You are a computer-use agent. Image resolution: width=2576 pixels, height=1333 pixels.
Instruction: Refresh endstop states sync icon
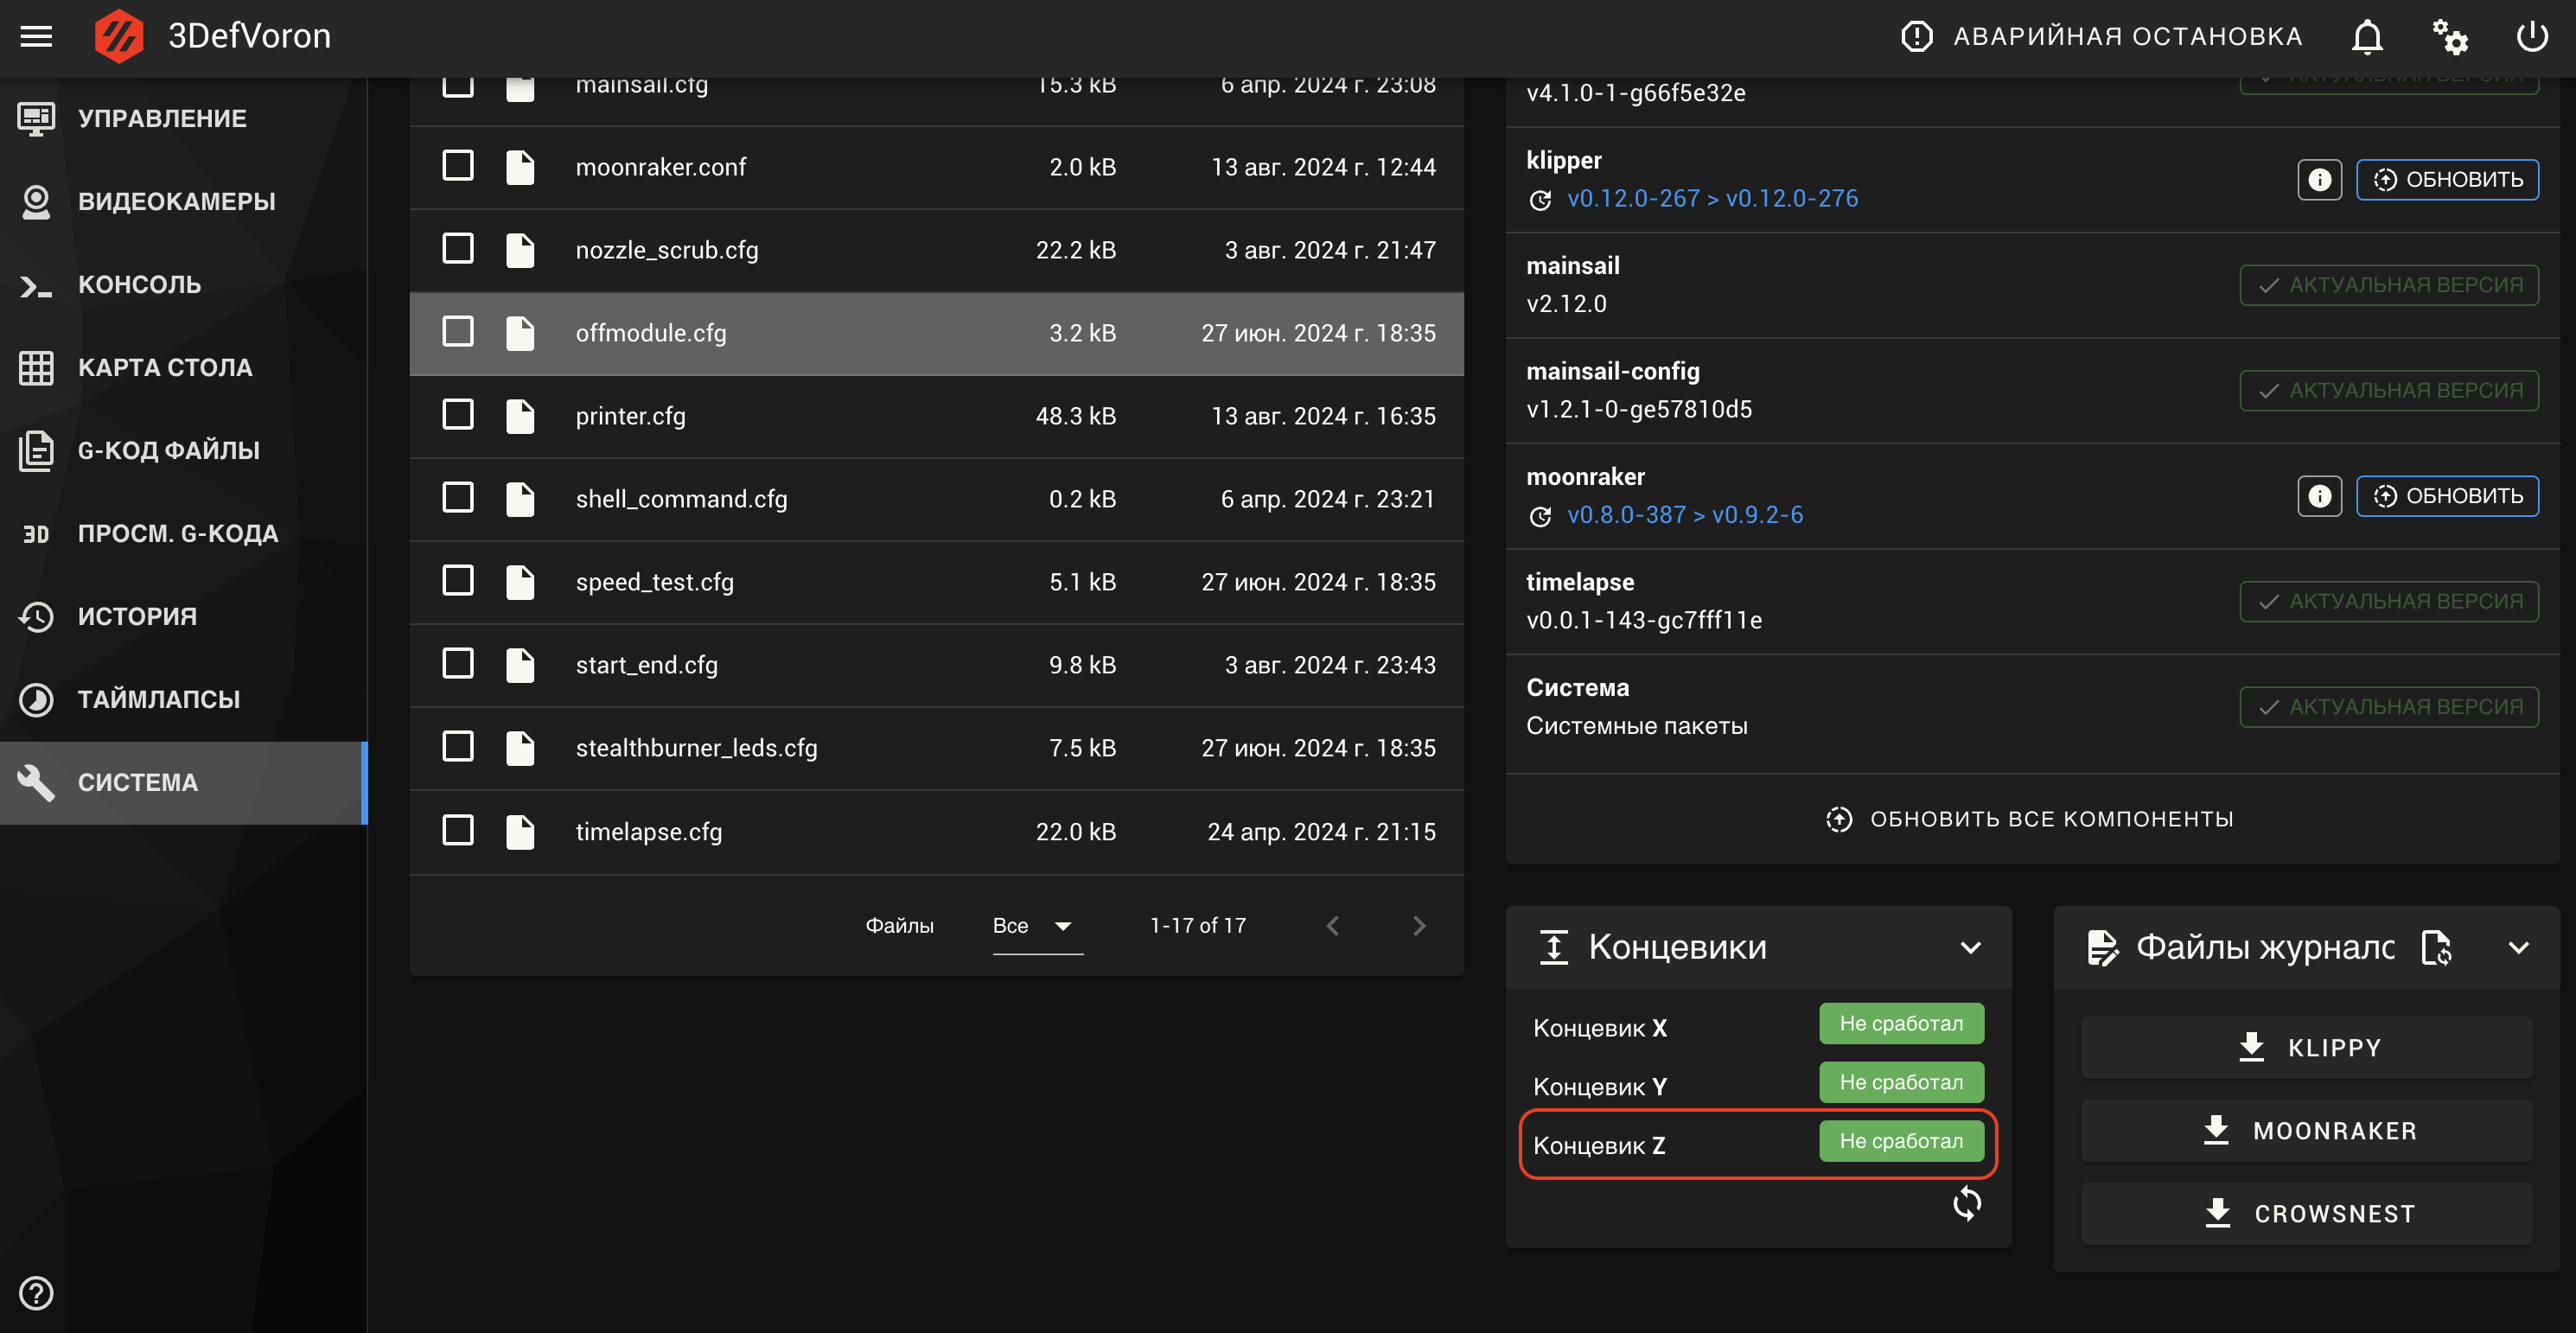1966,1203
